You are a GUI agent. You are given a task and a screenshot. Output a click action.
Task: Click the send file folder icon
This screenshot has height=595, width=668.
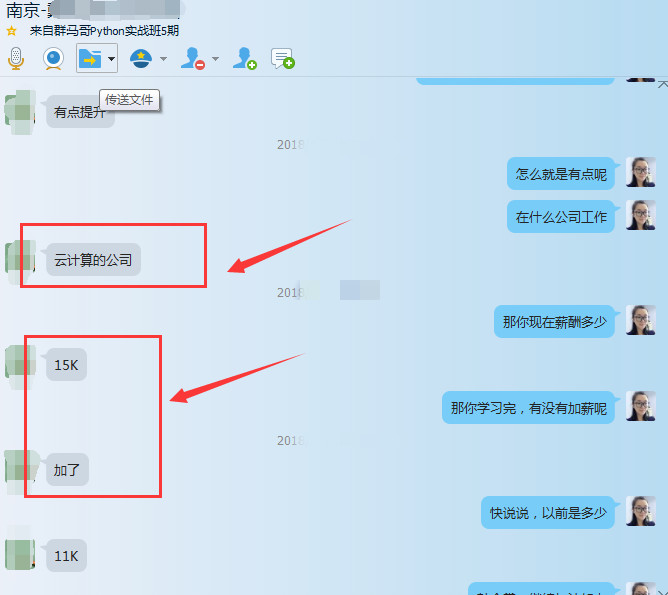[x=89, y=59]
